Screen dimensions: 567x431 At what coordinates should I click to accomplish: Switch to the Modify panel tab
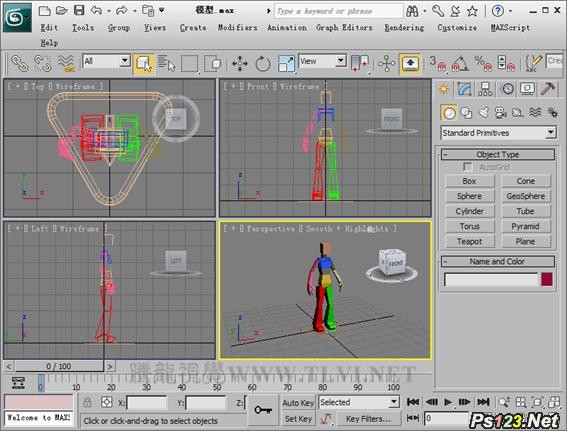coord(464,89)
